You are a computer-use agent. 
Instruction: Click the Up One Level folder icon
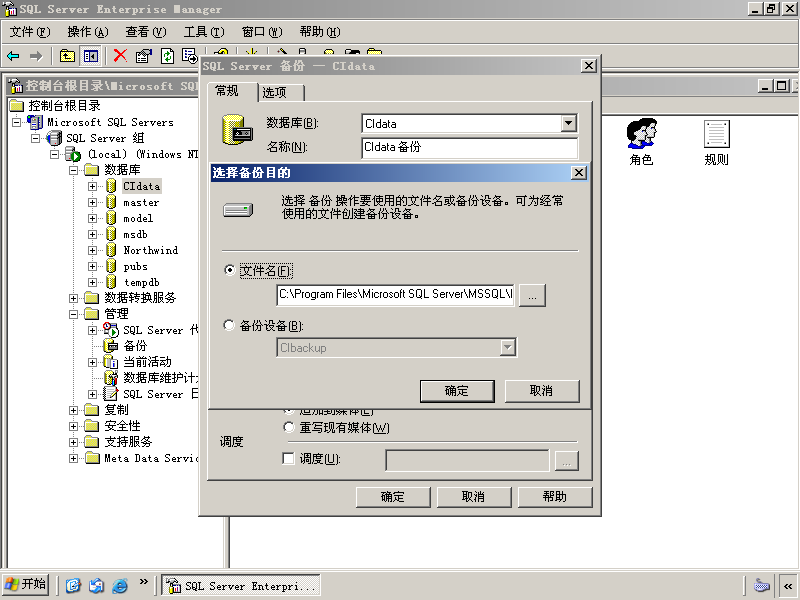coord(67,56)
